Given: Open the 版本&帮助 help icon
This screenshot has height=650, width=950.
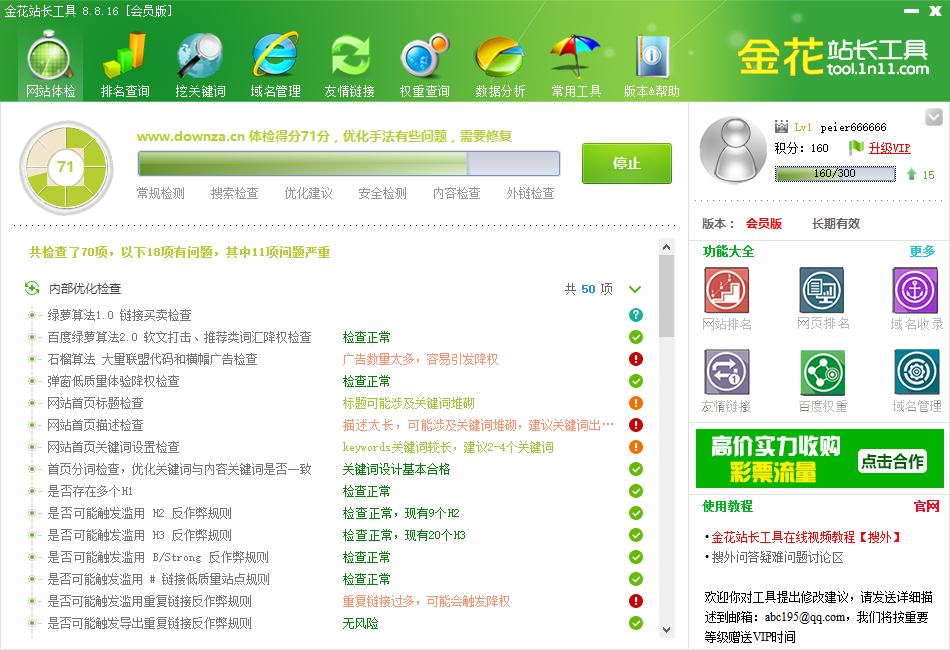Looking at the screenshot, I should pos(651,65).
